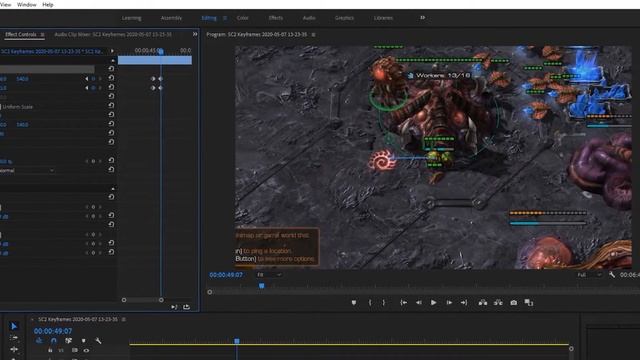Open Comparison View in Program monitor

click(x=529, y=303)
